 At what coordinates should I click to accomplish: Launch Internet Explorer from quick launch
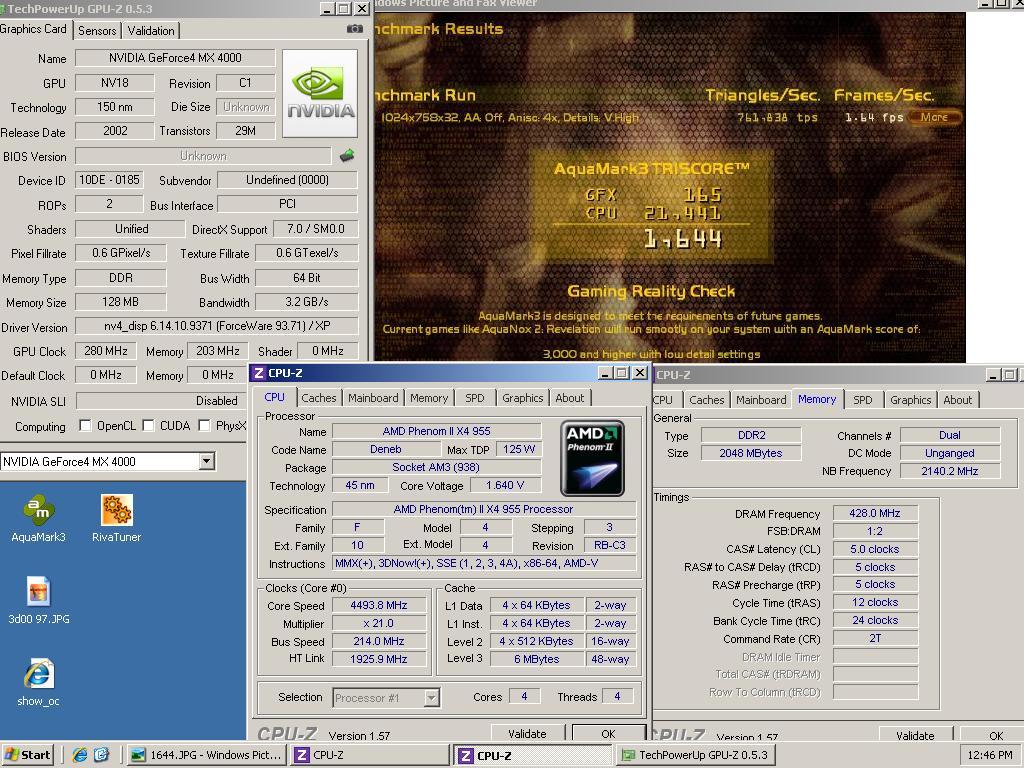tap(80, 755)
